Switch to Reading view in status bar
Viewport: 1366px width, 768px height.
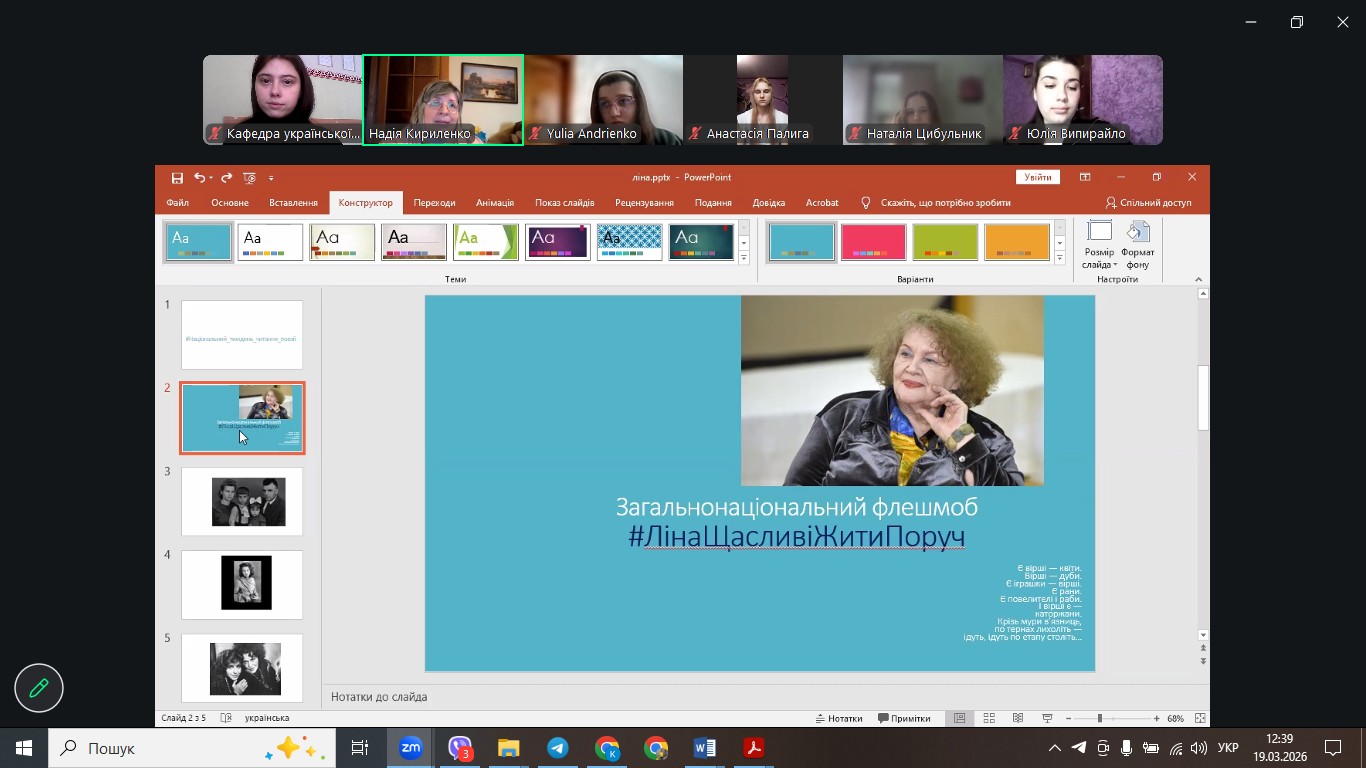pyautogui.click(x=1018, y=718)
